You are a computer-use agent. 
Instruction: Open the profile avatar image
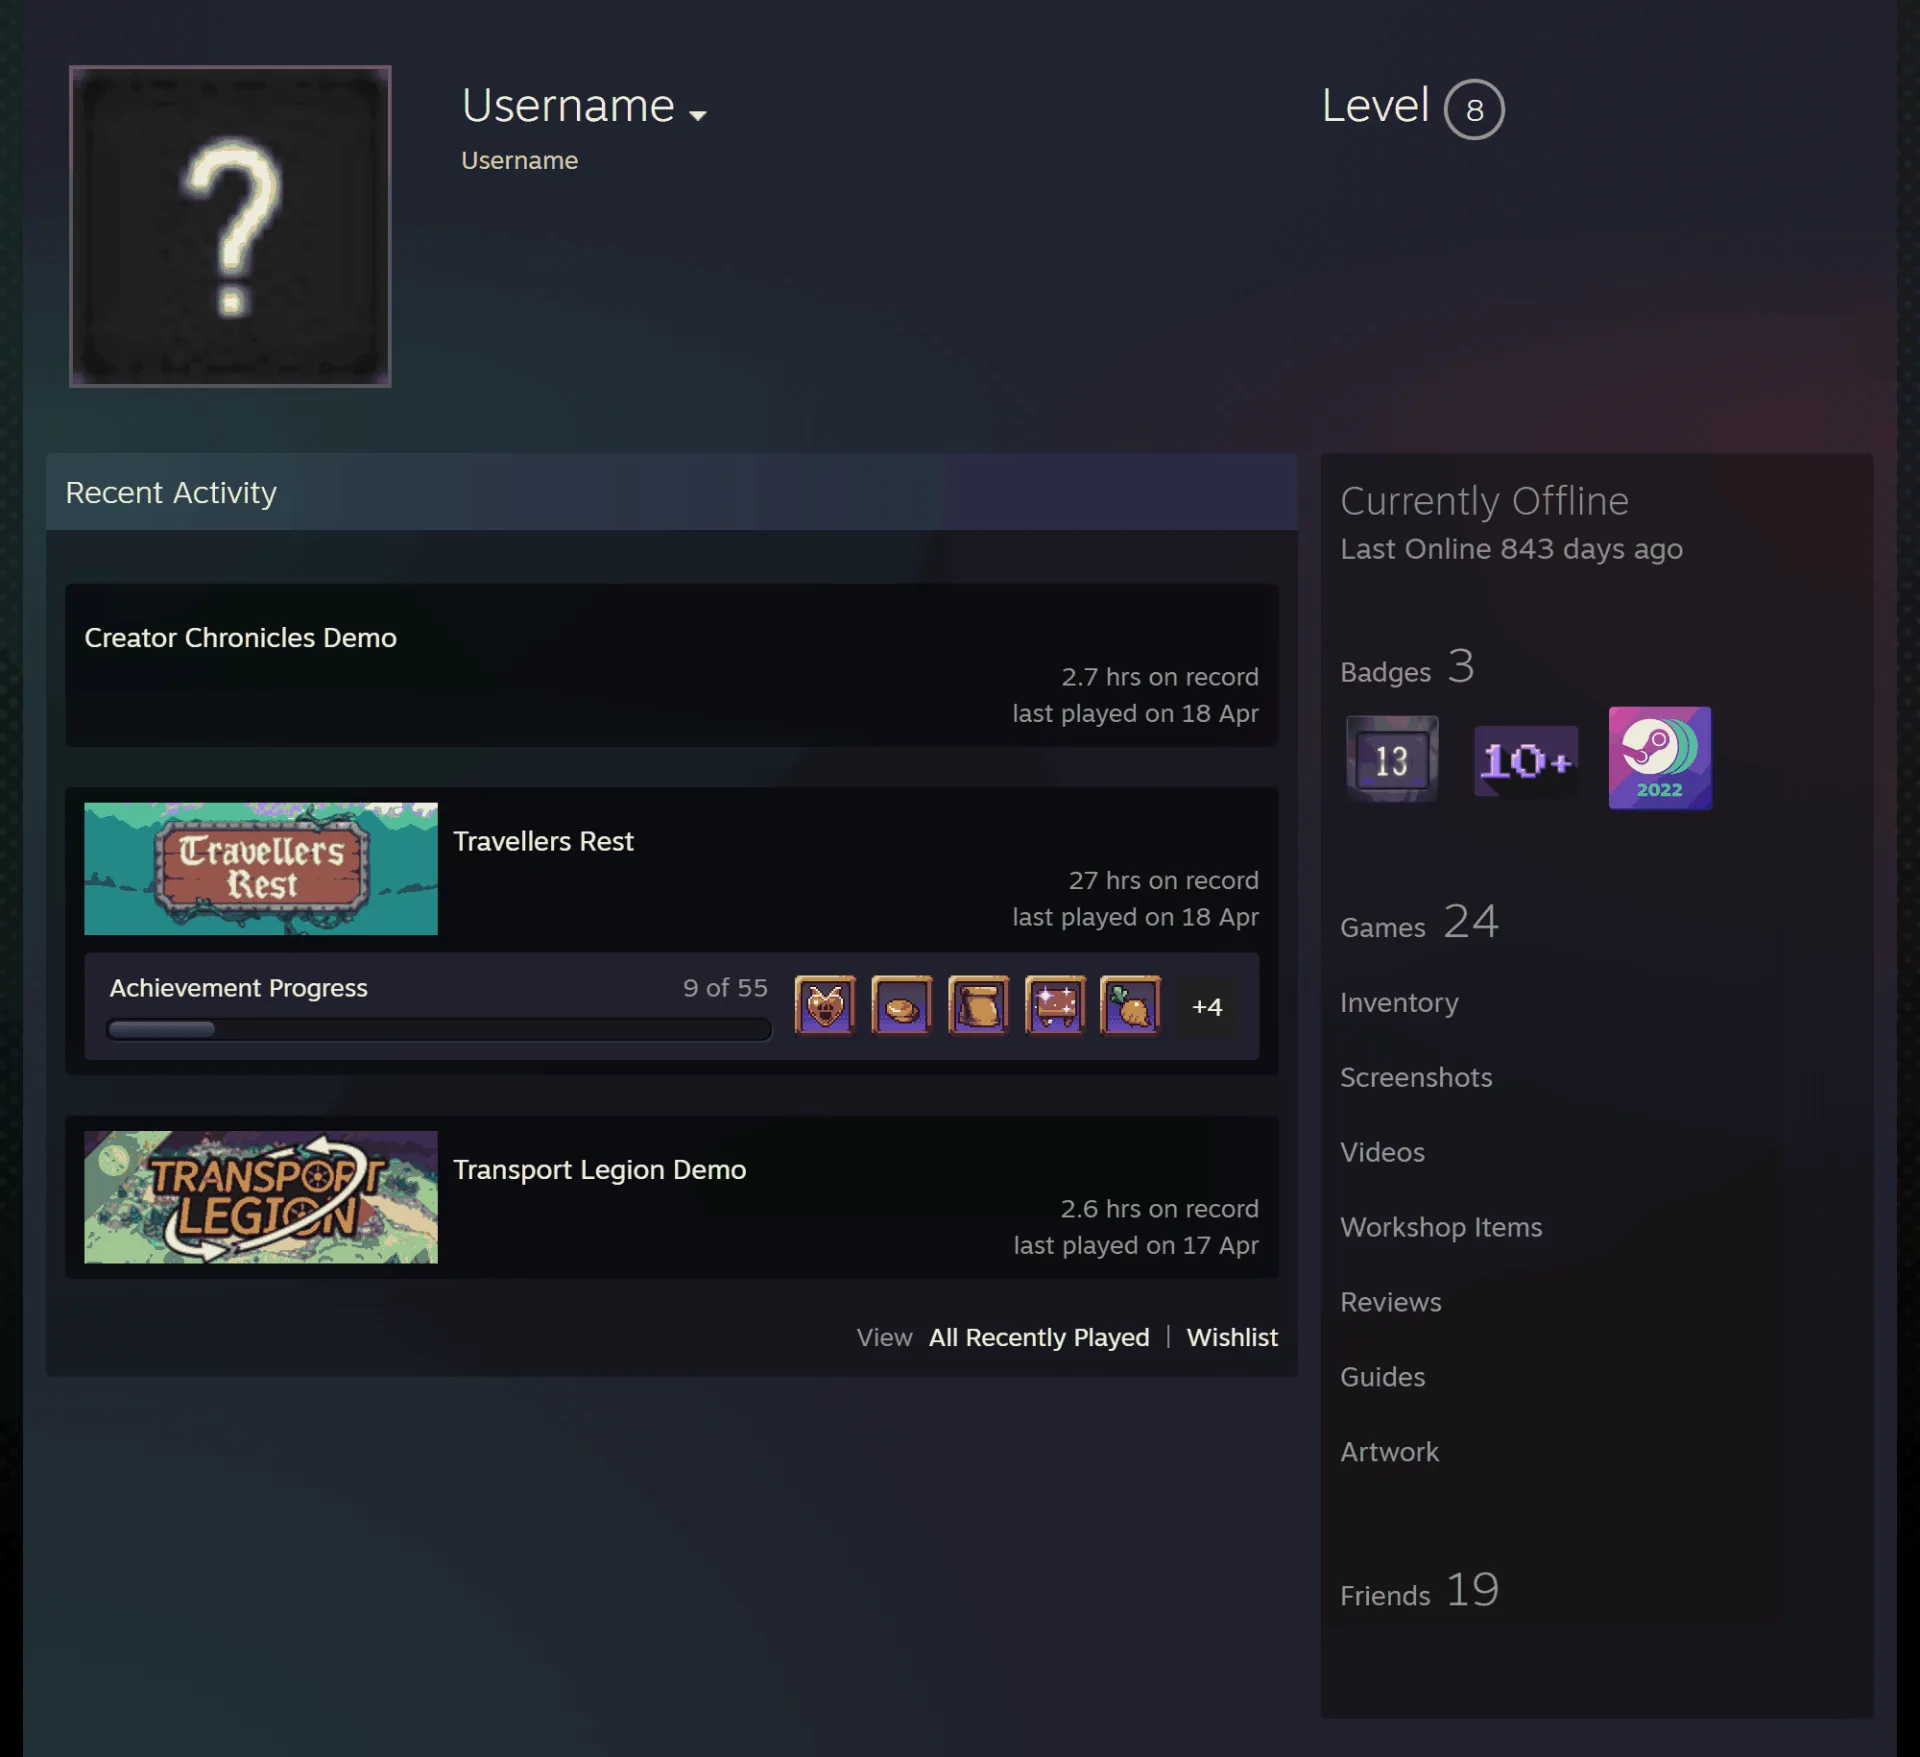230,226
